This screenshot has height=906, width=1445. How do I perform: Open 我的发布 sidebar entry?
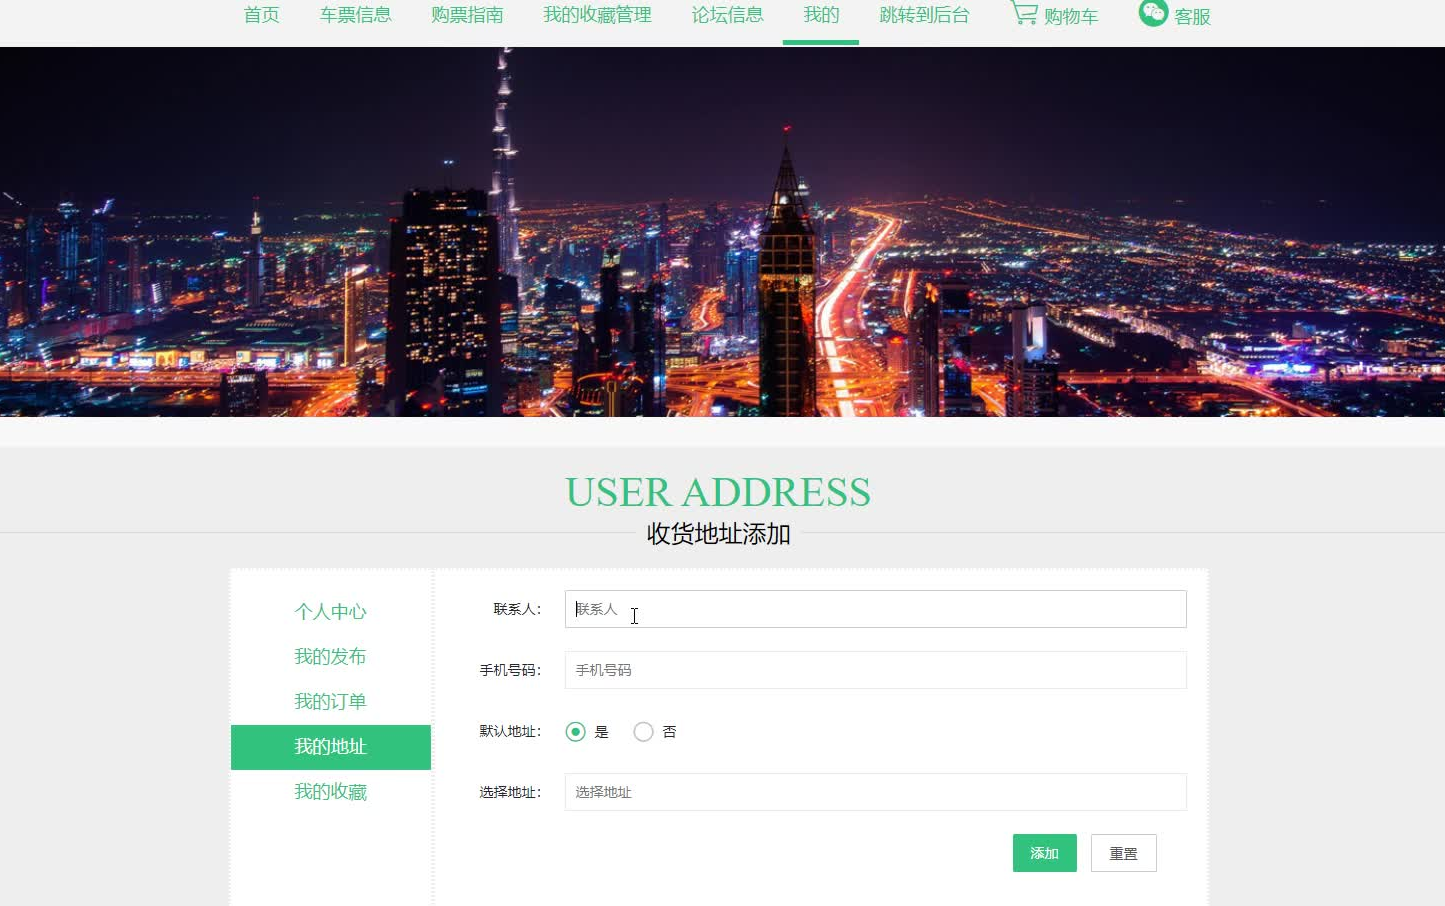[330, 656]
